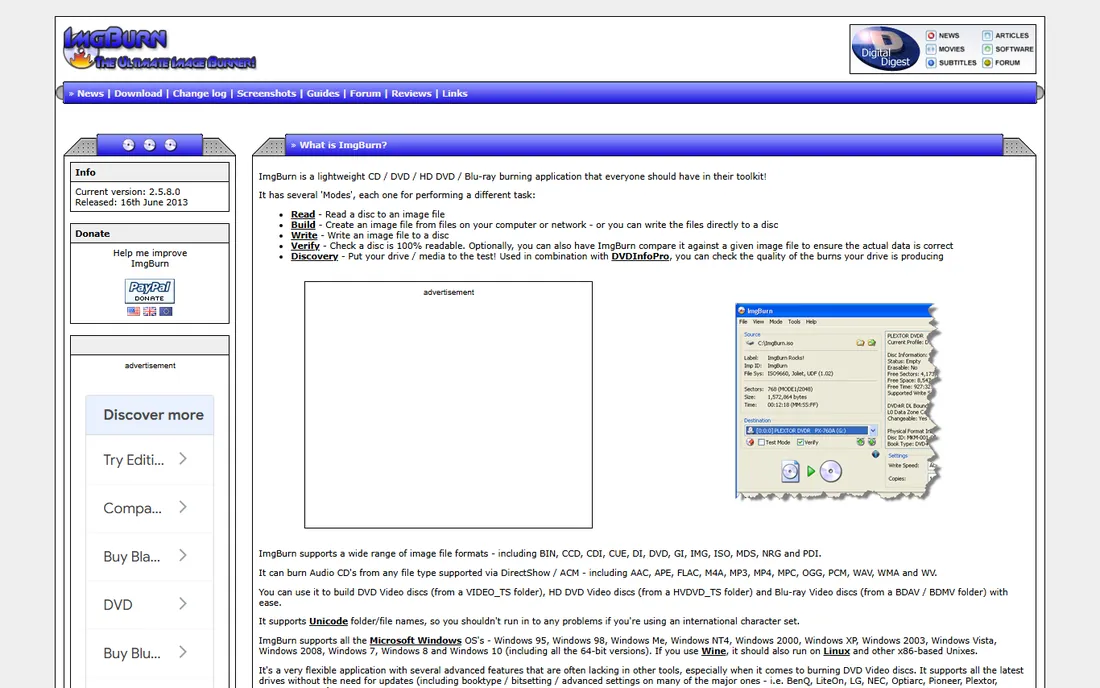Open Digital Digest Software link

[1007, 49]
